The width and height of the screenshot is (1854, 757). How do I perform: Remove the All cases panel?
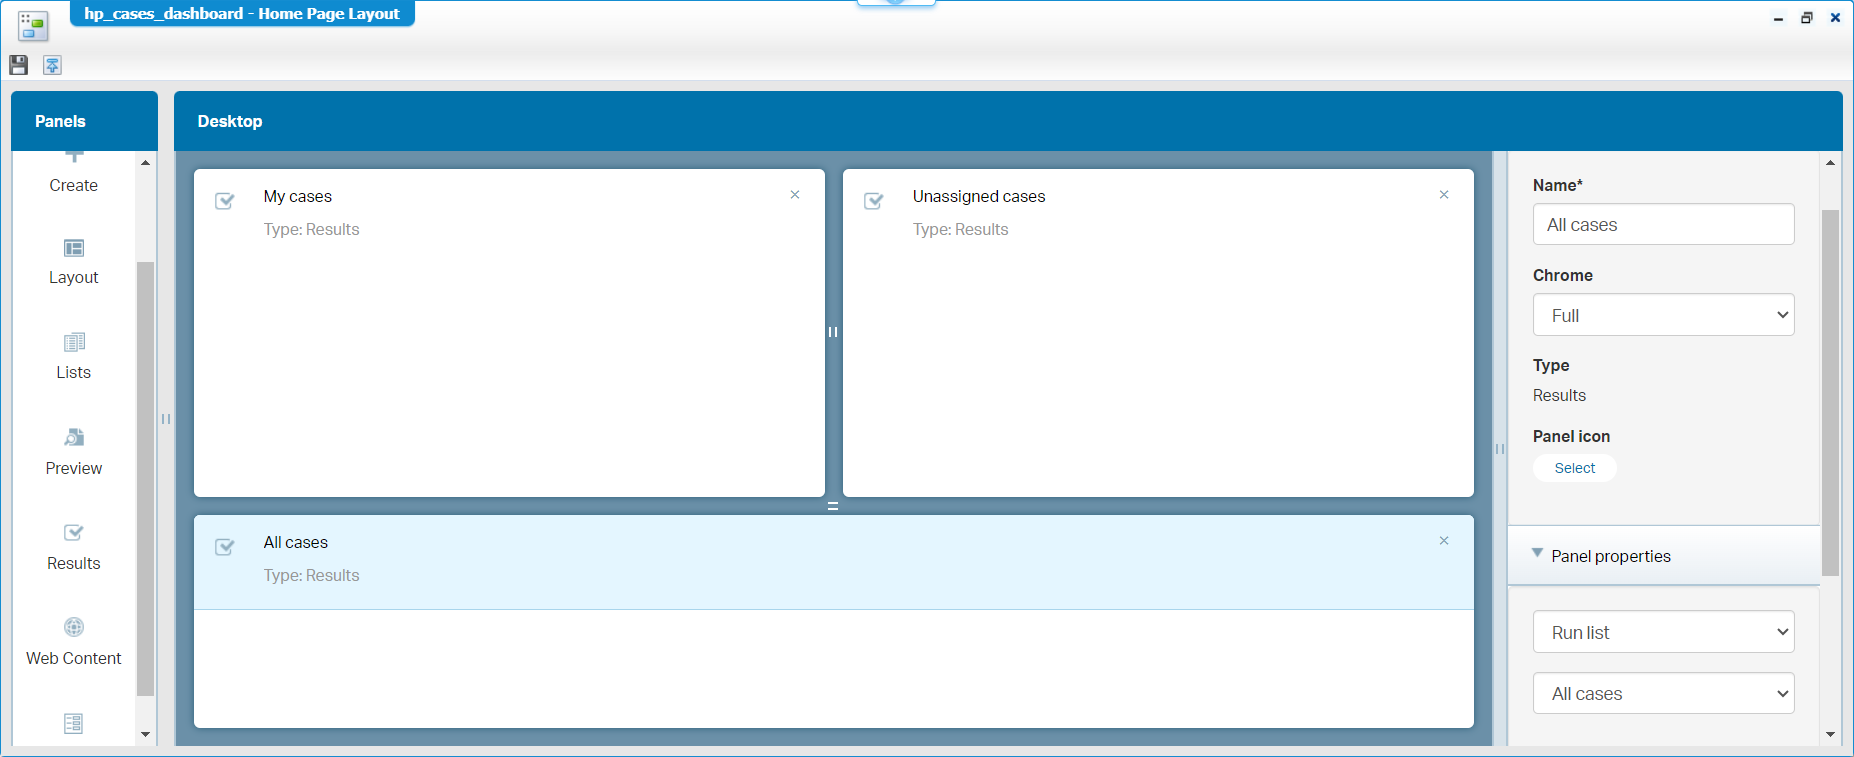pos(1444,541)
